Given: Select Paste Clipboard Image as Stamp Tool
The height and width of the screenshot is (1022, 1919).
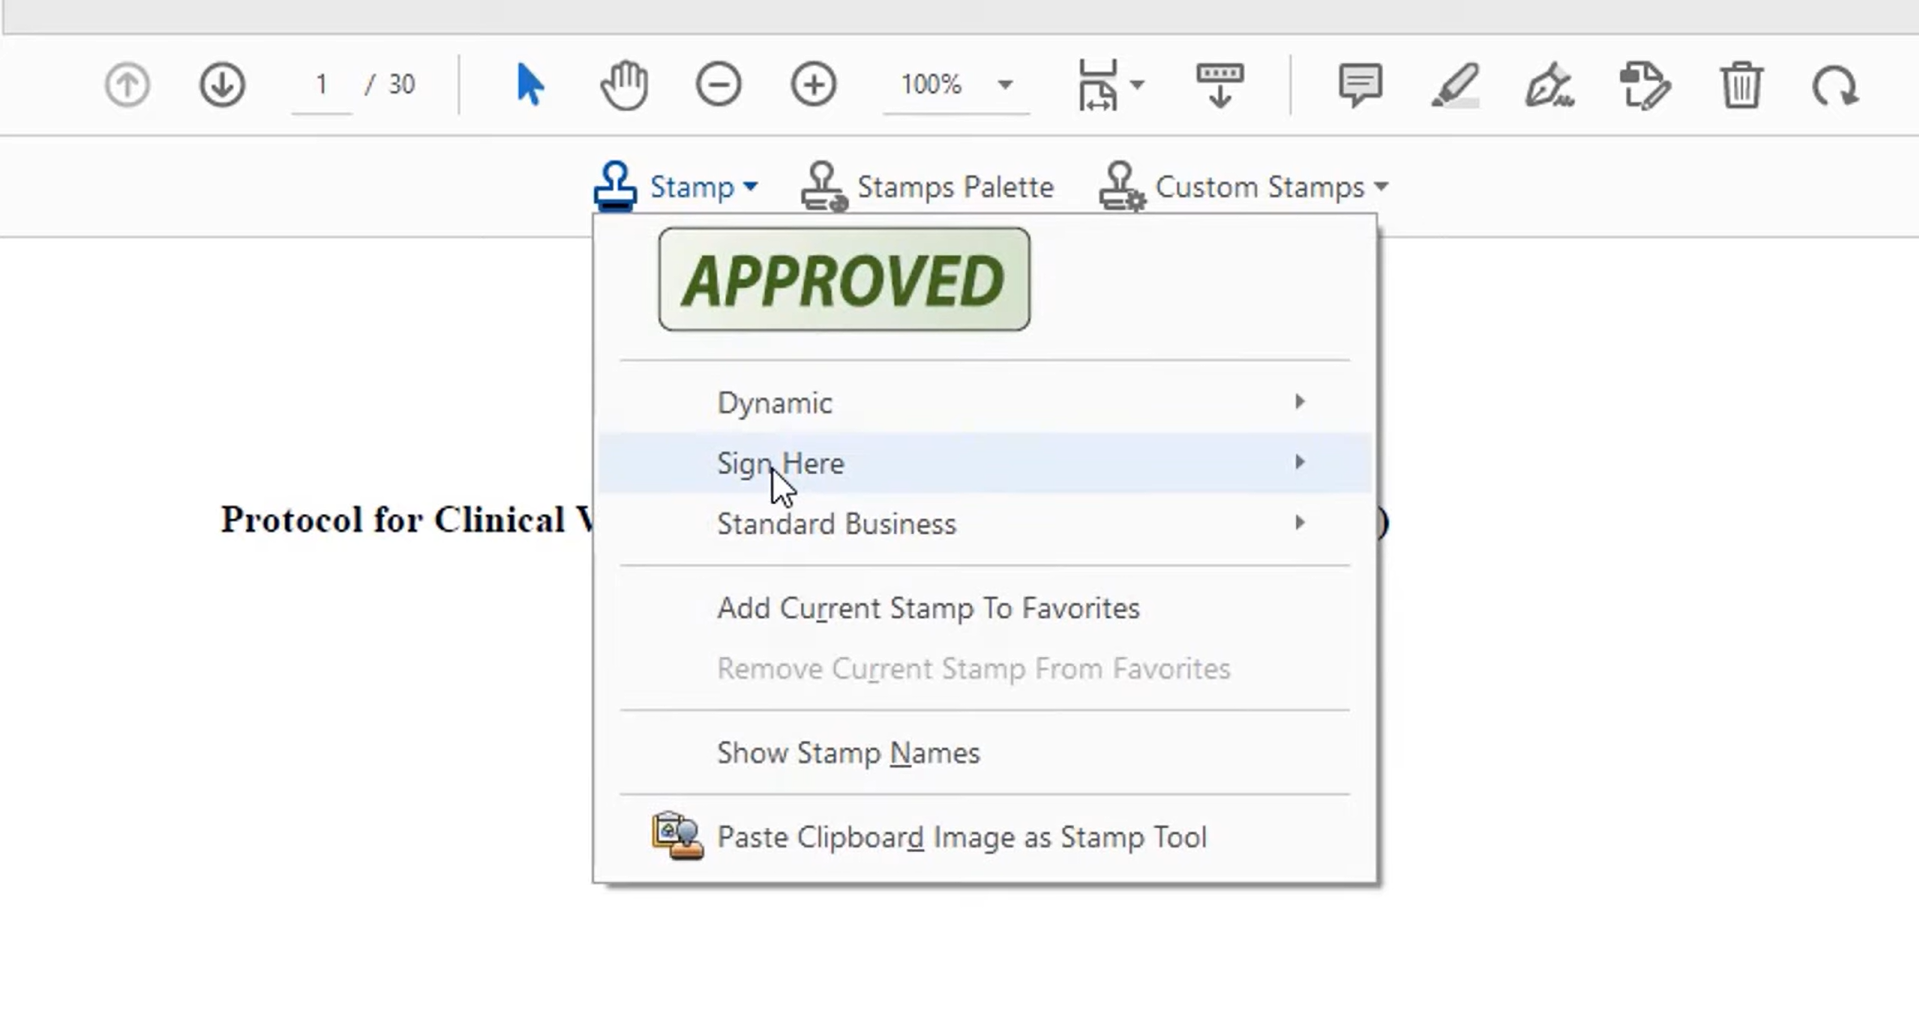Looking at the screenshot, I should tap(984, 837).
